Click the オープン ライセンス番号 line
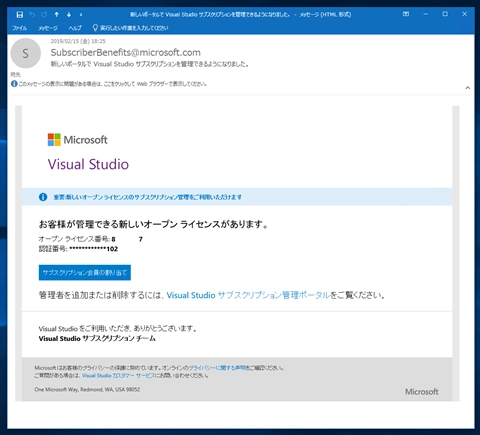The width and height of the screenshot is (480, 435). tap(91, 239)
